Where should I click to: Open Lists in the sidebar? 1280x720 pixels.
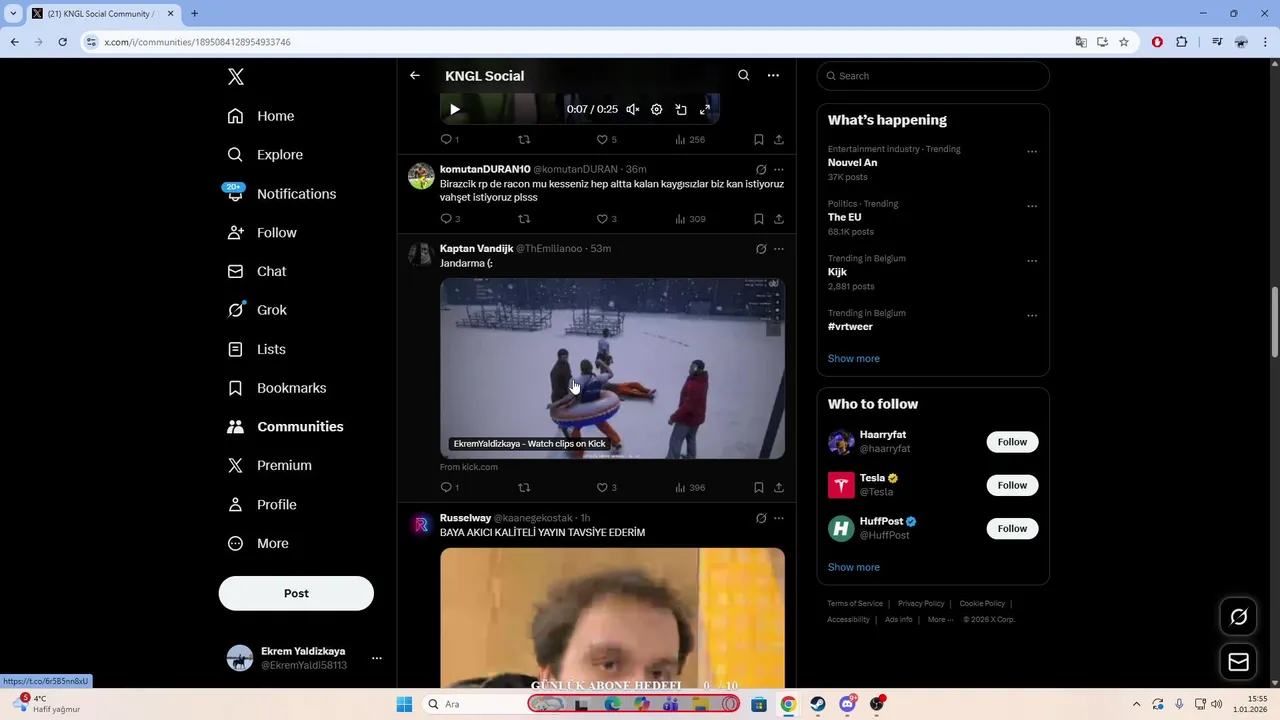tap(257, 349)
